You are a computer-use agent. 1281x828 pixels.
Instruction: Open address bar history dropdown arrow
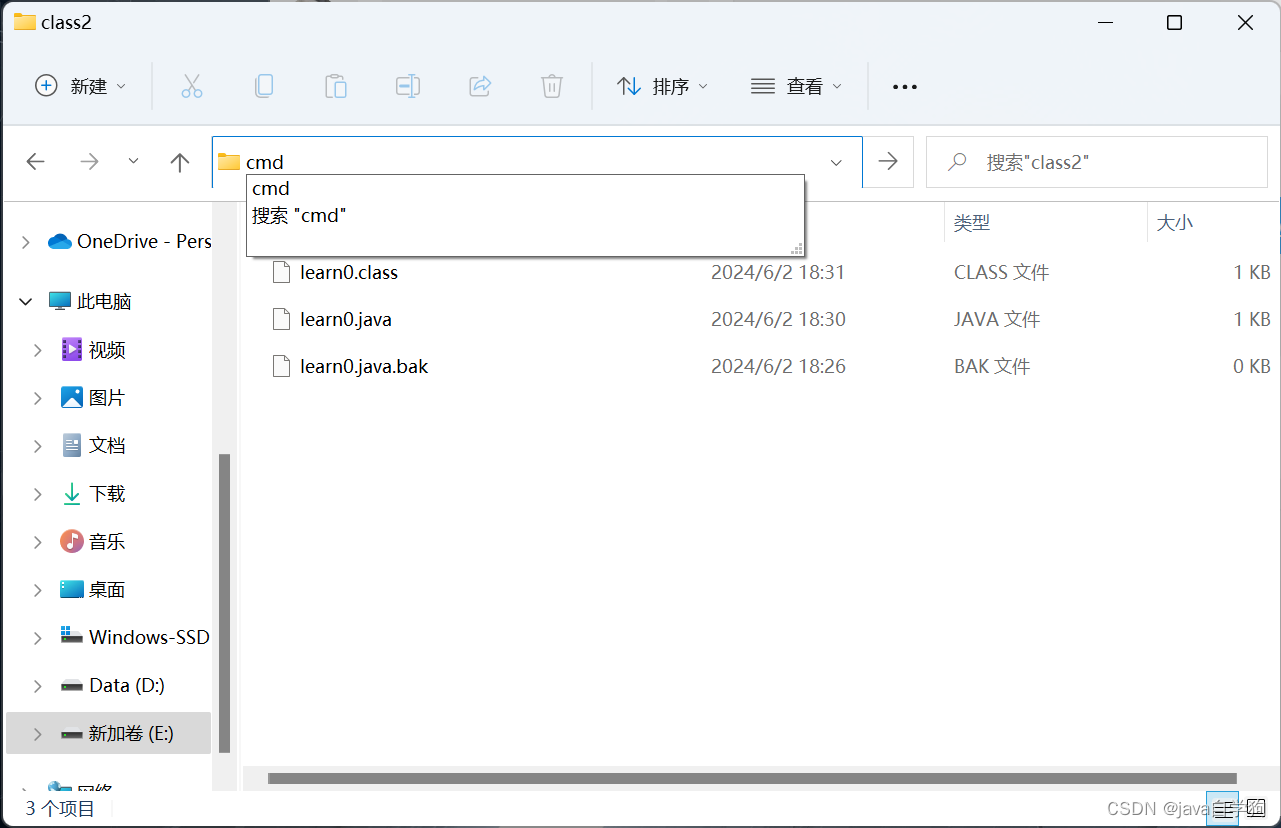point(836,162)
